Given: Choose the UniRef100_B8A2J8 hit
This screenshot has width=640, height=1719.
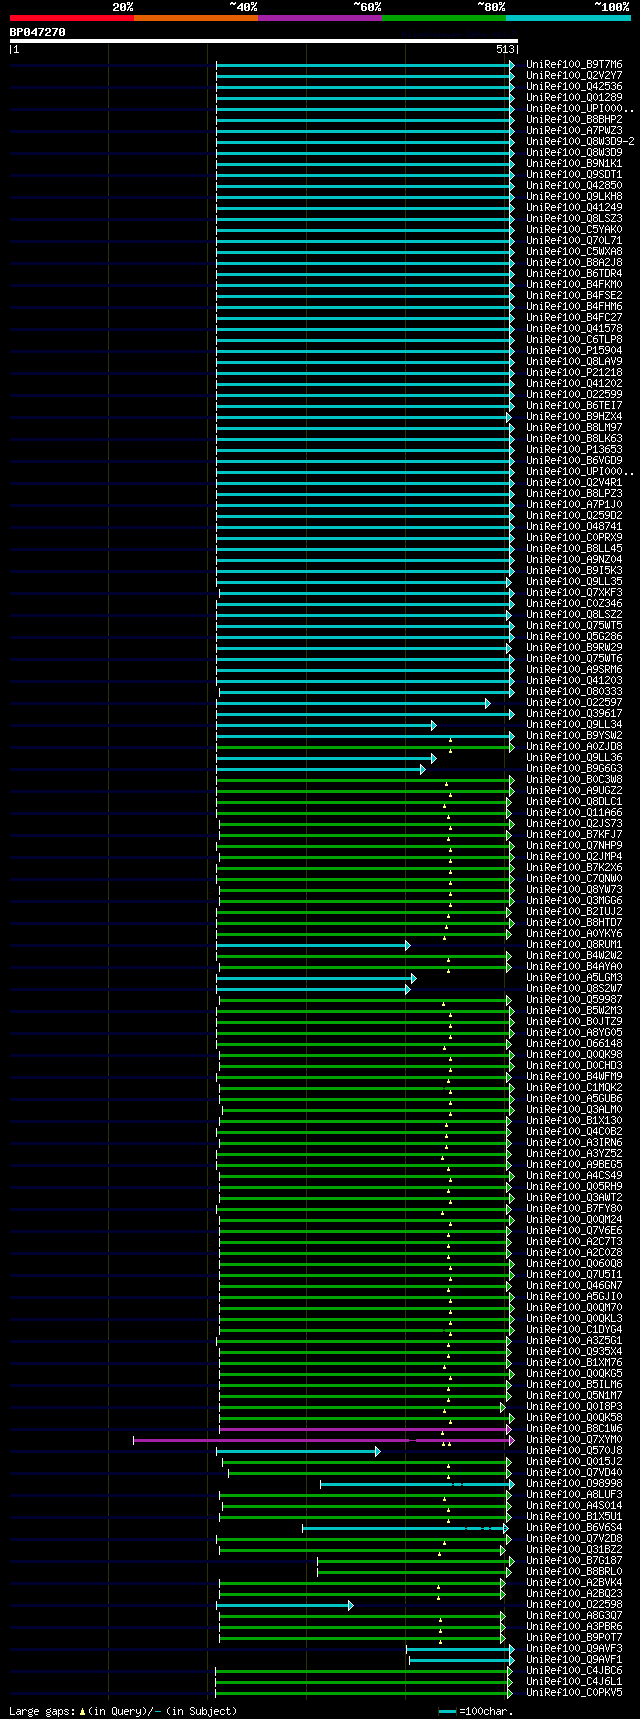Looking at the screenshot, I should (x=574, y=263).
